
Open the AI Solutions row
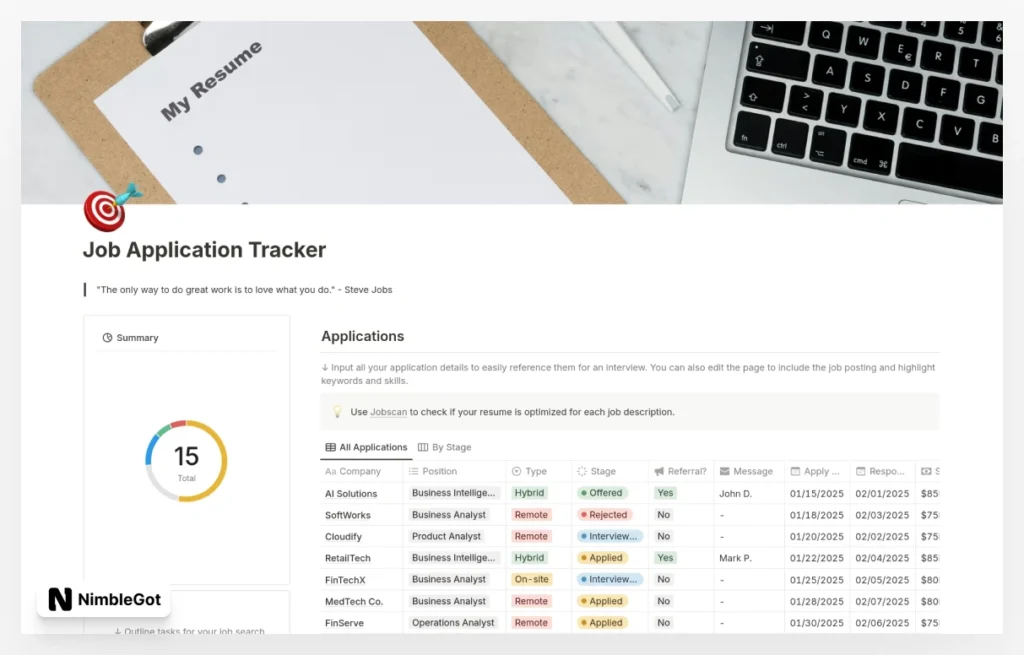pos(351,494)
